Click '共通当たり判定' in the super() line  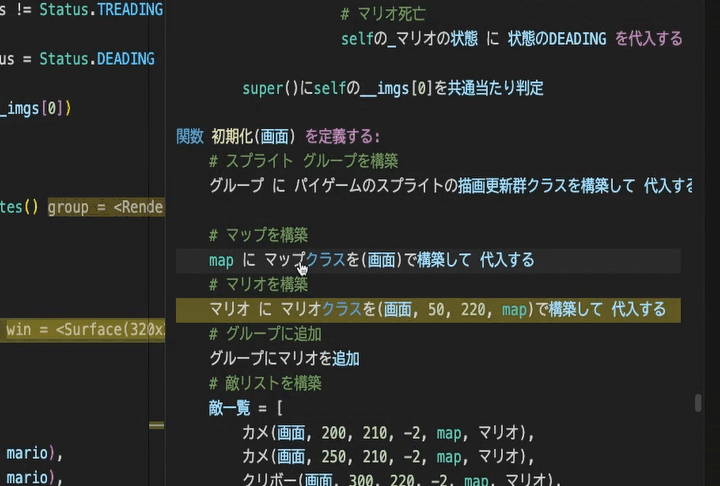pos(495,88)
